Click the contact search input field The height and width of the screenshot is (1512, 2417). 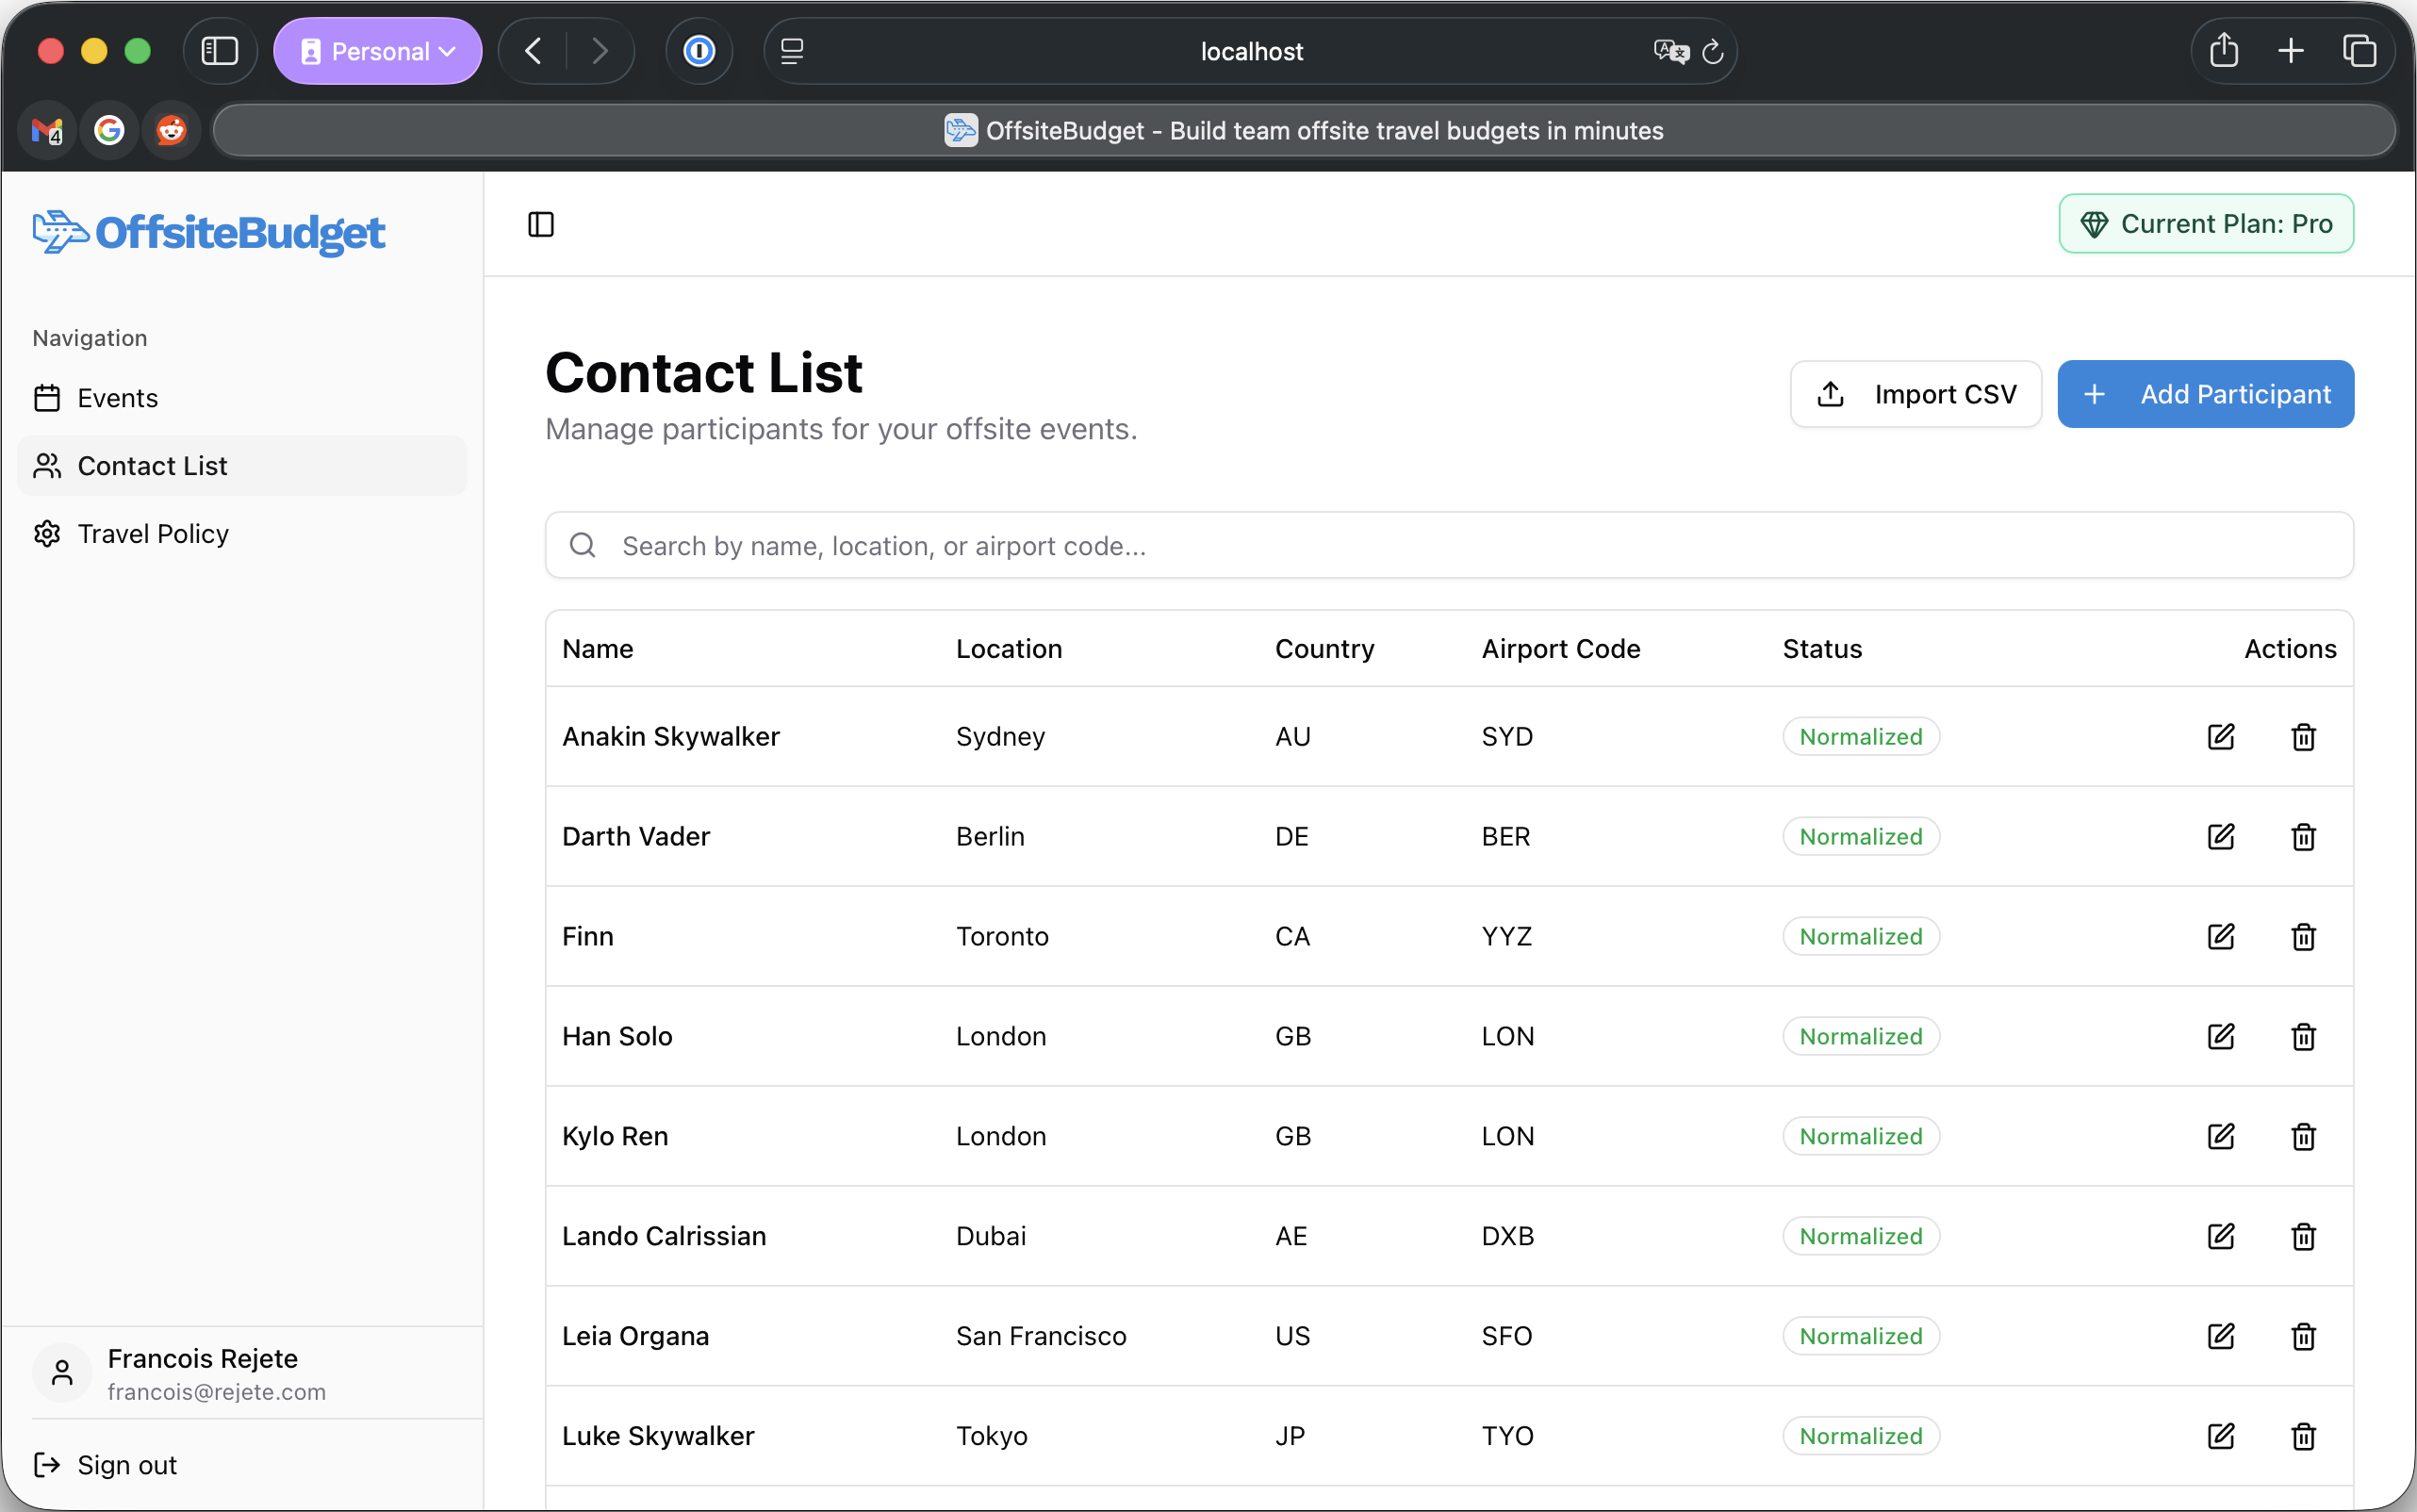coord(1200,545)
